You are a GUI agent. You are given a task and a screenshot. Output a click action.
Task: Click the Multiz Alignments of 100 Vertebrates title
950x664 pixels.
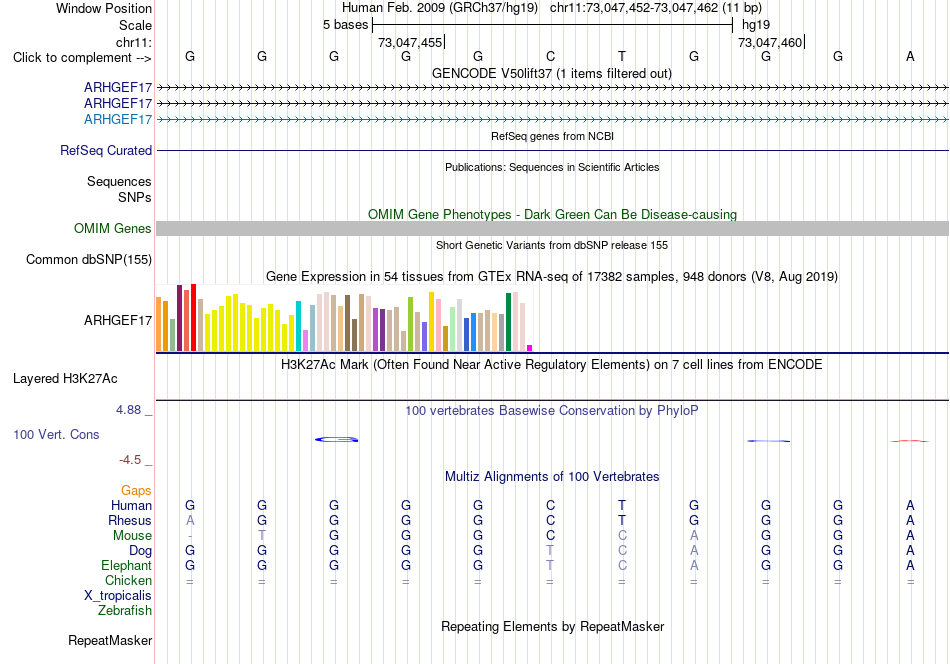tap(552, 477)
